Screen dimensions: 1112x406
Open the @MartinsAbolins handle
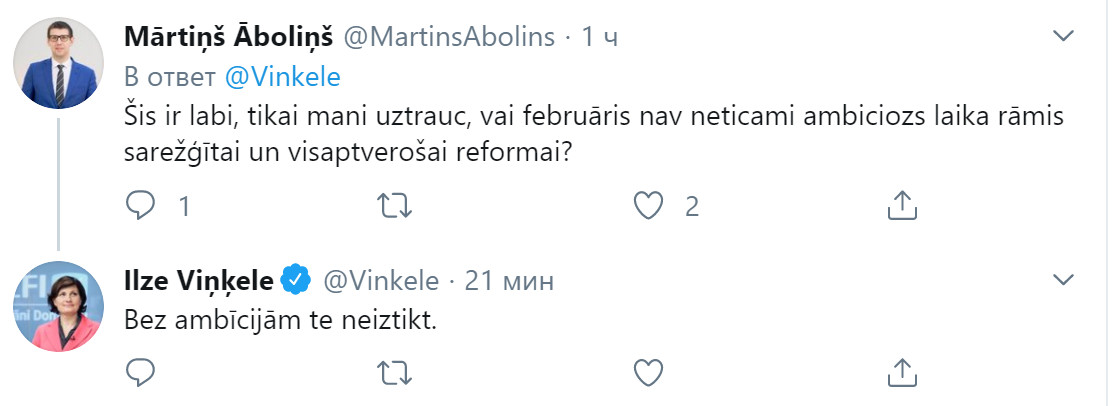[449, 37]
